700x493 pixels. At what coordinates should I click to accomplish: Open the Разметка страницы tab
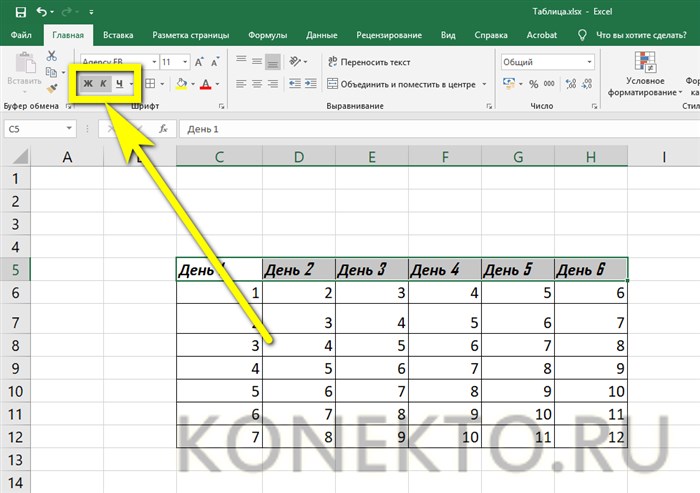click(x=191, y=35)
